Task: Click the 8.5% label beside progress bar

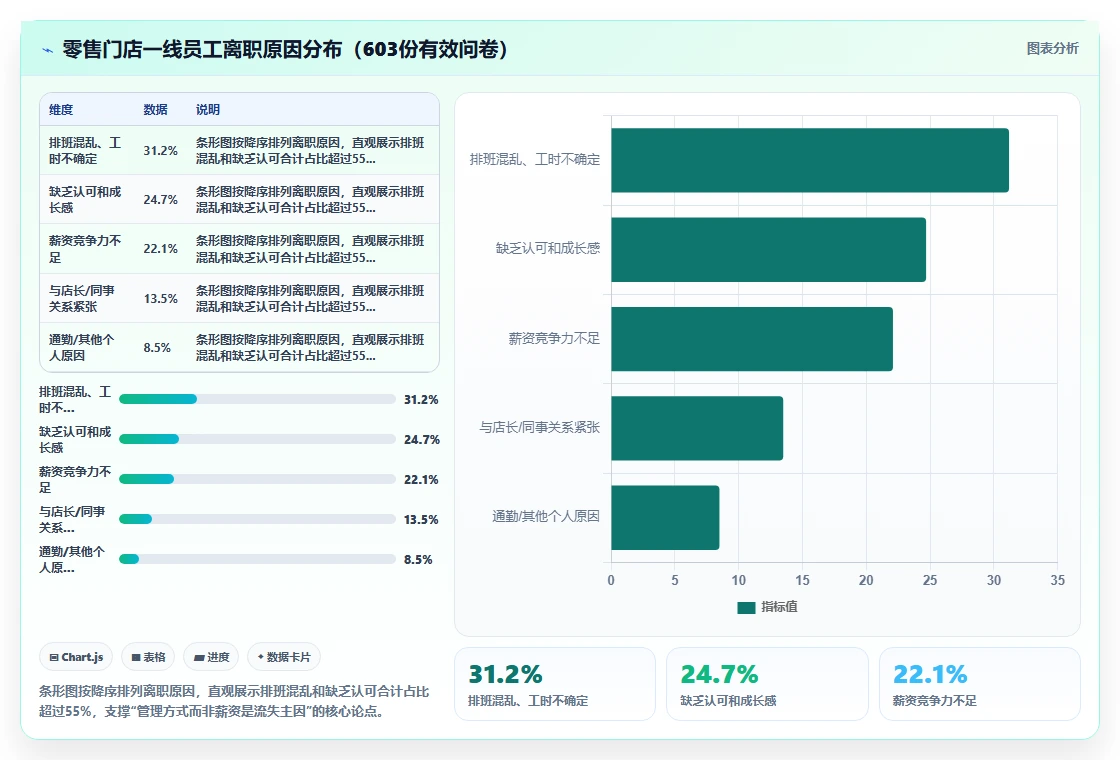Action: coord(418,559)
